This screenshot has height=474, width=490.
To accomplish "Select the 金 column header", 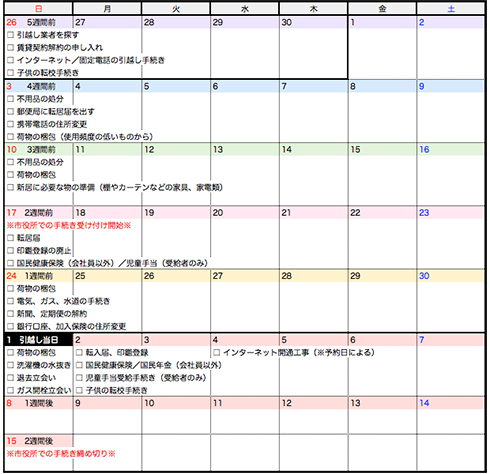I will point(382,9).
